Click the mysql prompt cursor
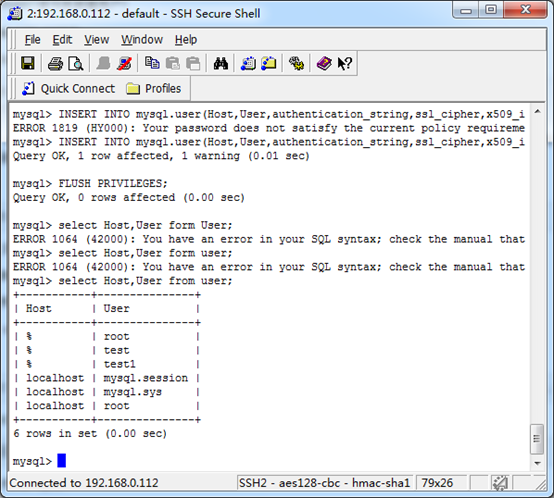This screenshot has height=498, width=554. (x=61, y=461)
